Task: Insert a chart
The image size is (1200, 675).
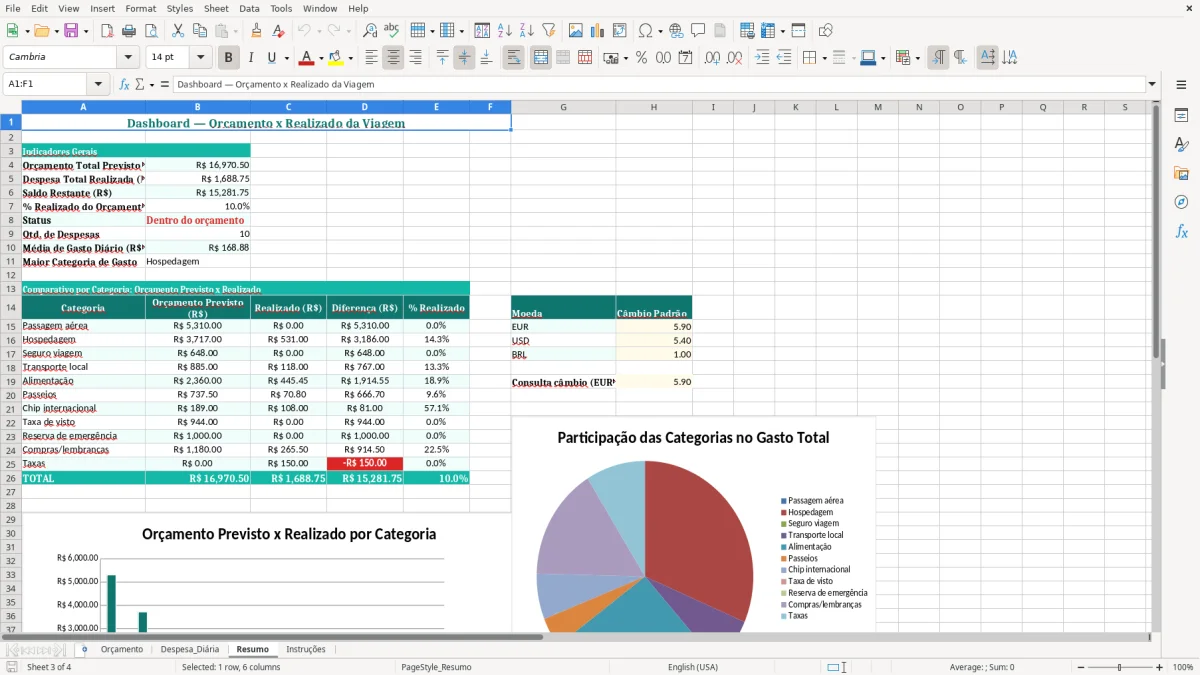Action: 598,31
